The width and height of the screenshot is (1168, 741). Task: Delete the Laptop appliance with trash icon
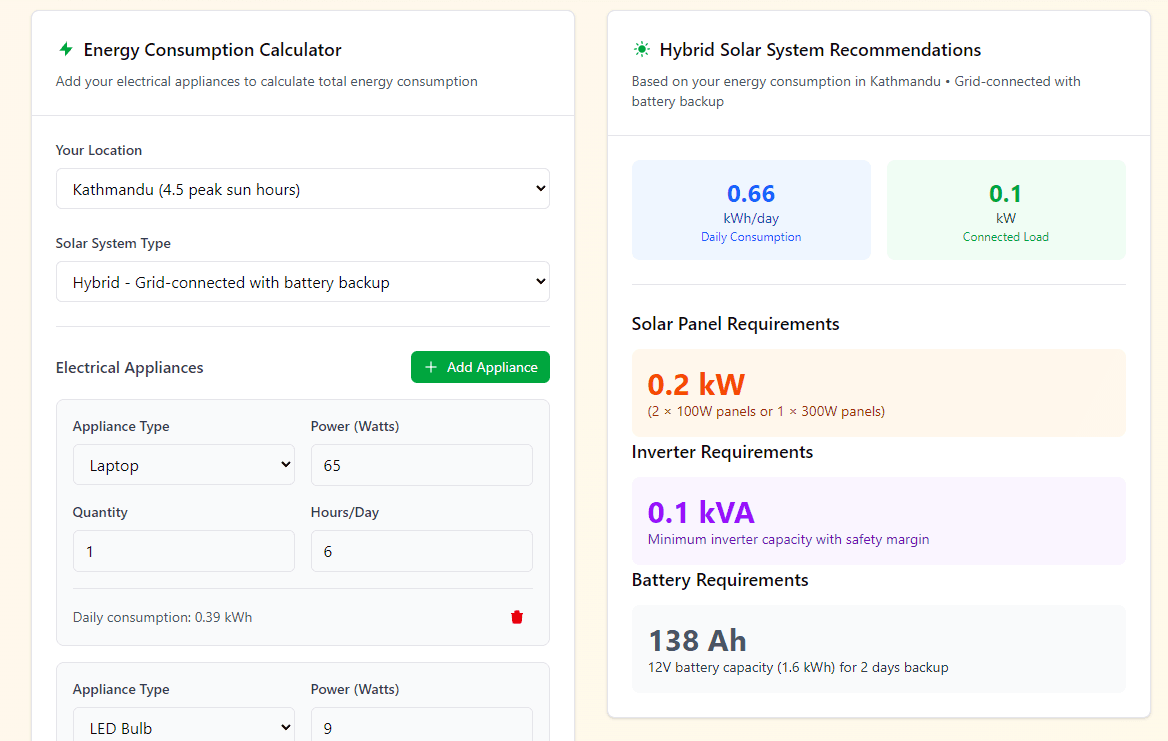(x=517, y=617)
